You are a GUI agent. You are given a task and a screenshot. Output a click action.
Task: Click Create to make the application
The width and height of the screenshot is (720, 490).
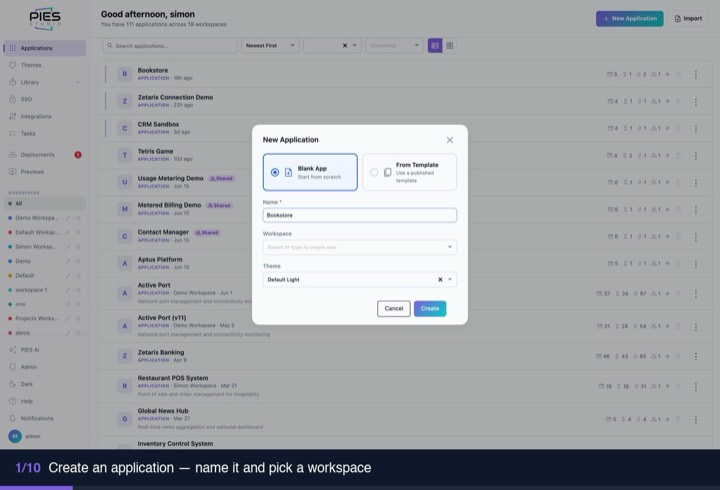tap(430, 309)
